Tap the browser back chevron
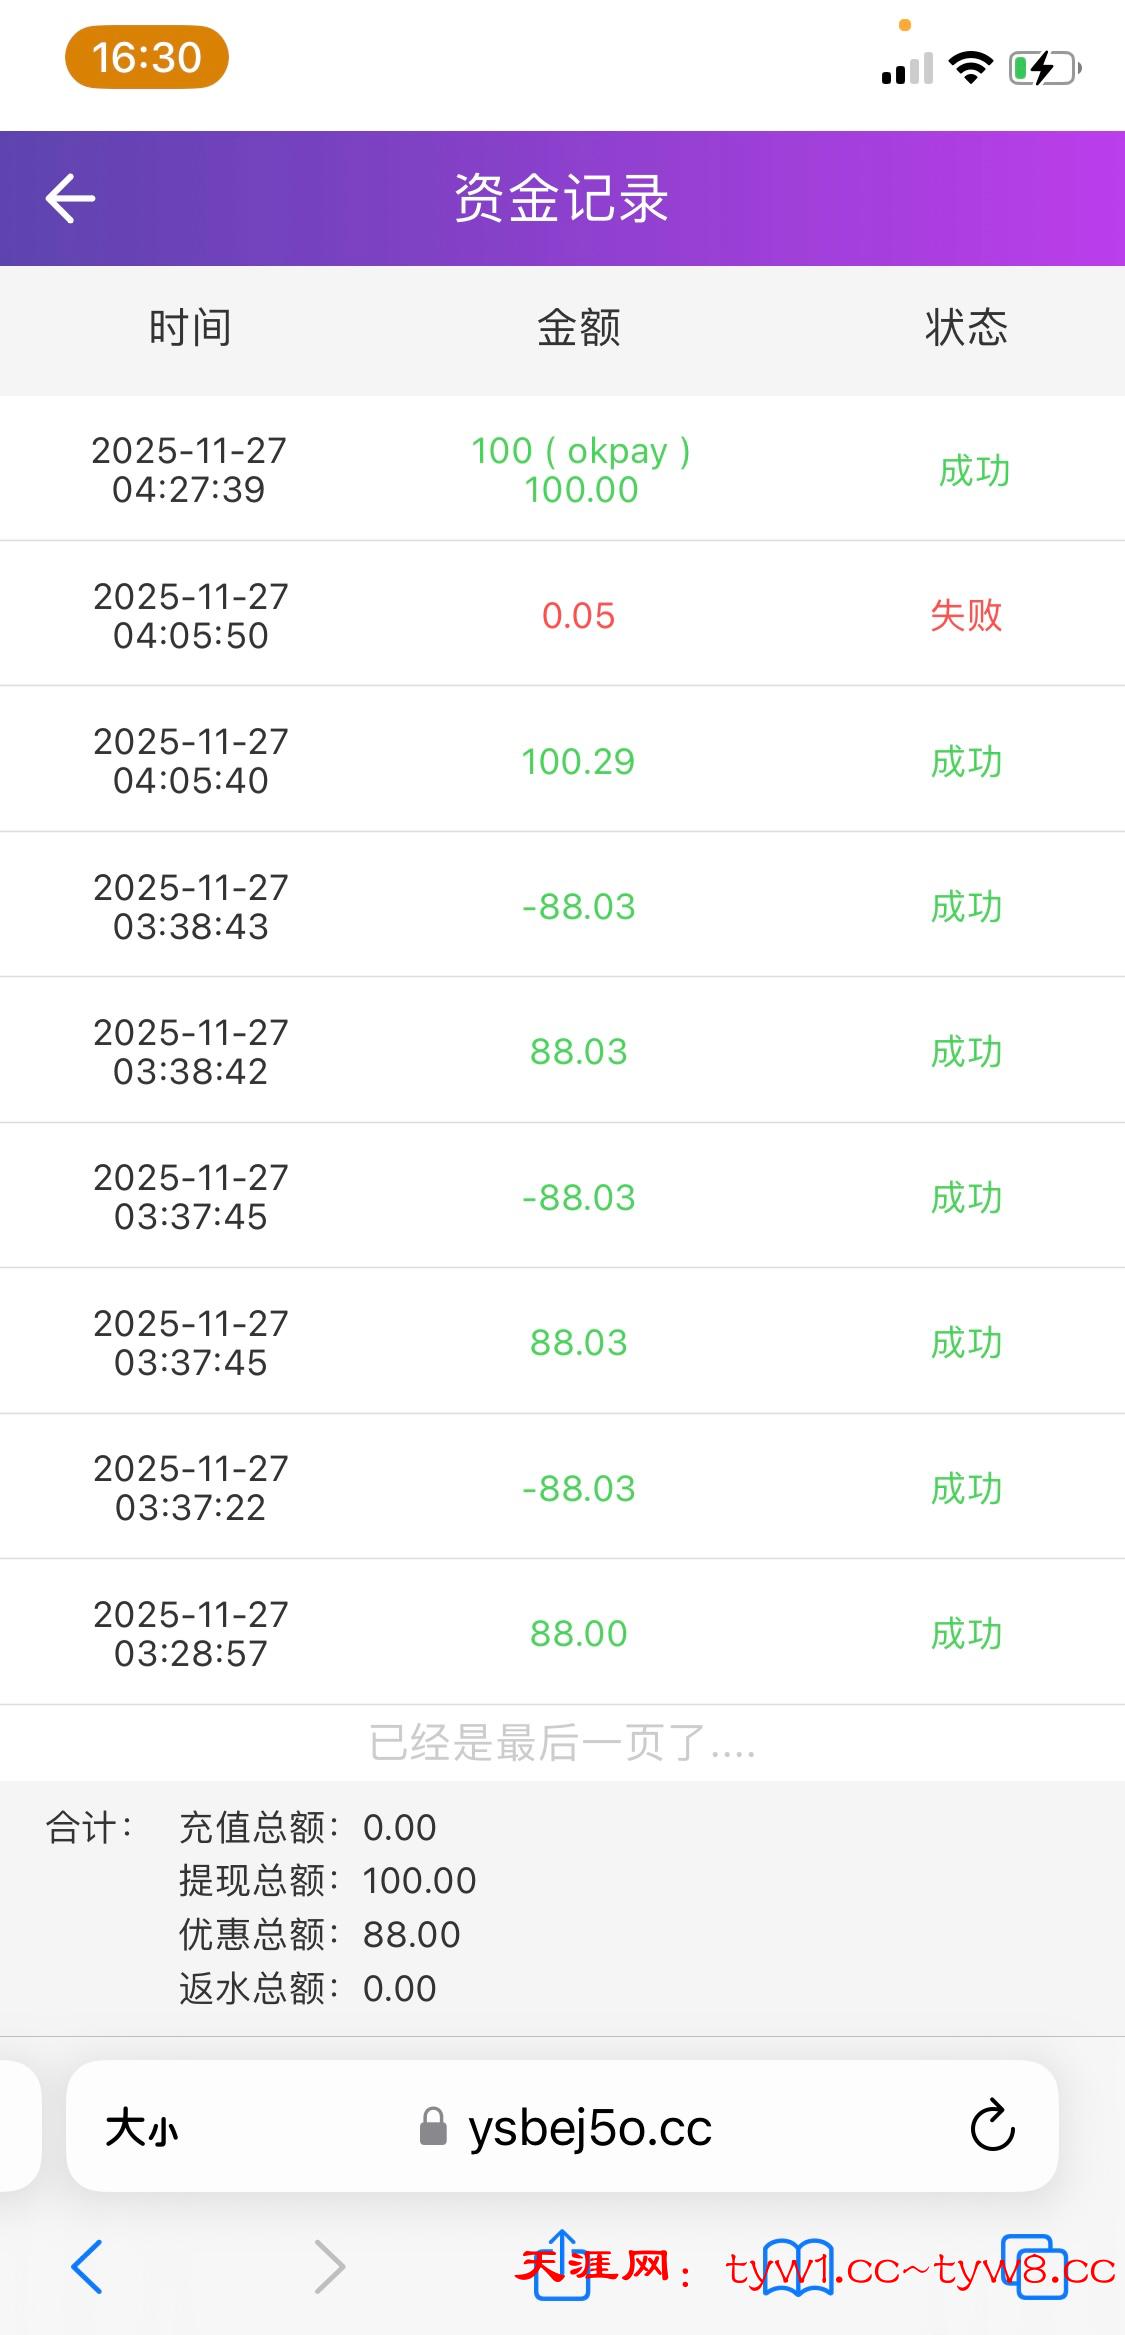Screen dimensions: 1125x2335 (88, 2266)
